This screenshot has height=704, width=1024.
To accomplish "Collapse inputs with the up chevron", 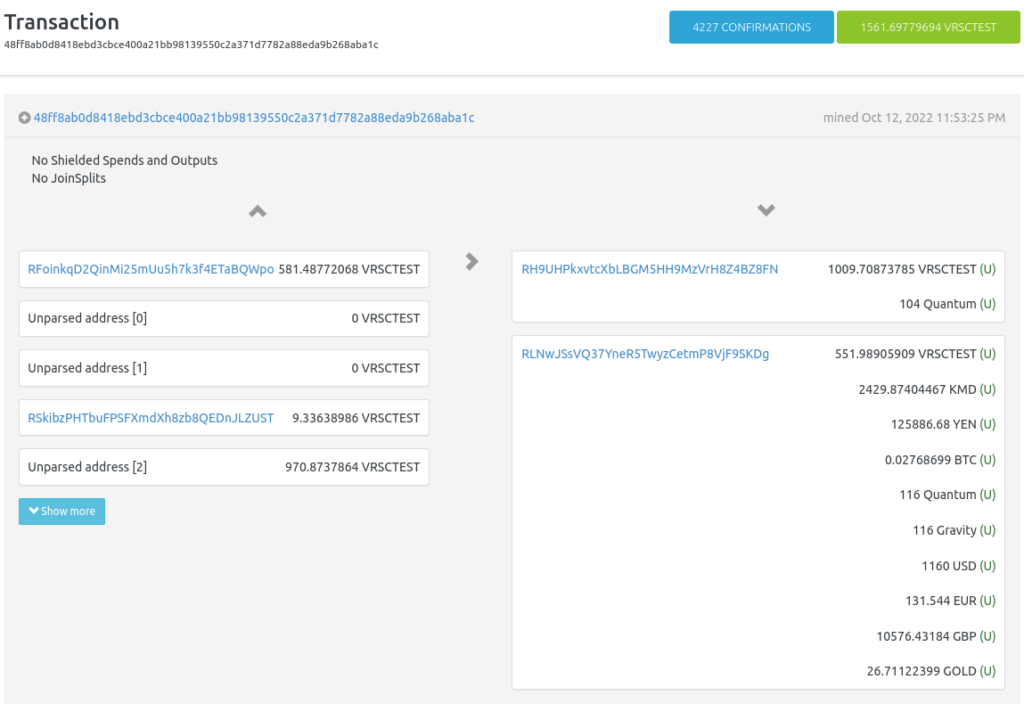I will click(x=257, y=211).
